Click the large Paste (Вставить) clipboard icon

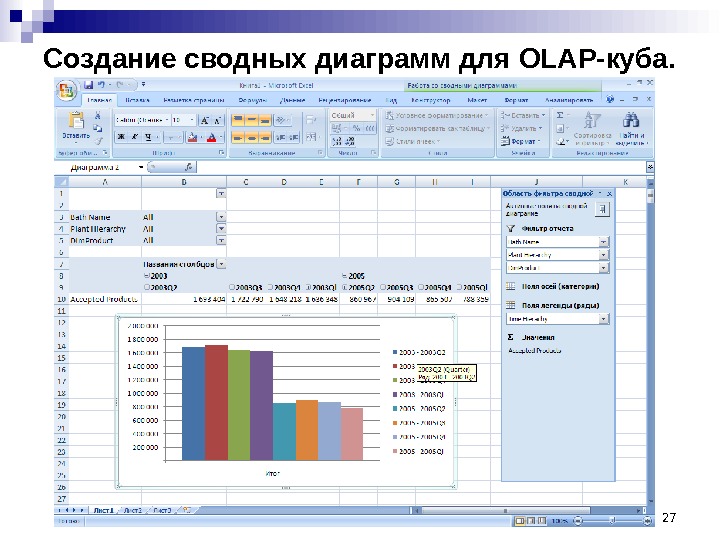(76, 120)
